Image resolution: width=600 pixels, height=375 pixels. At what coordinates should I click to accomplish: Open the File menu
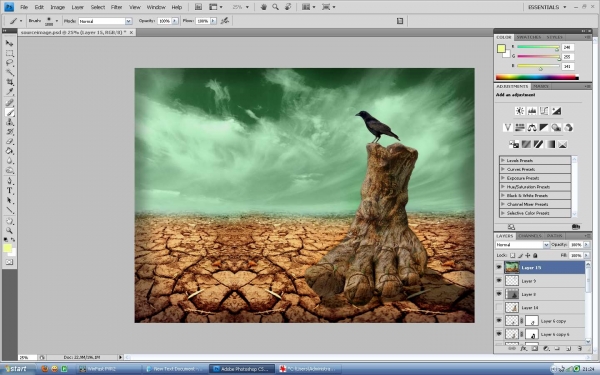(x=24, y=7)
